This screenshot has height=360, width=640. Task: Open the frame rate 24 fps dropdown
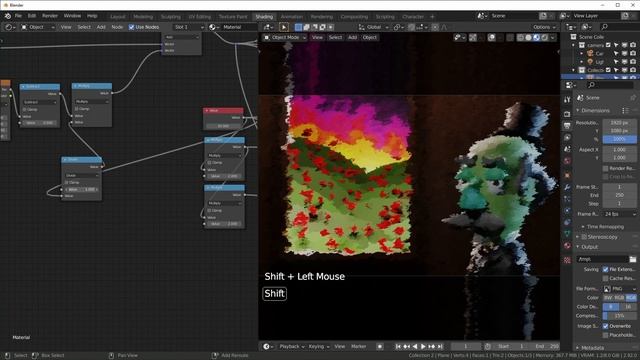pyautogui.click(x=620, y=214)
